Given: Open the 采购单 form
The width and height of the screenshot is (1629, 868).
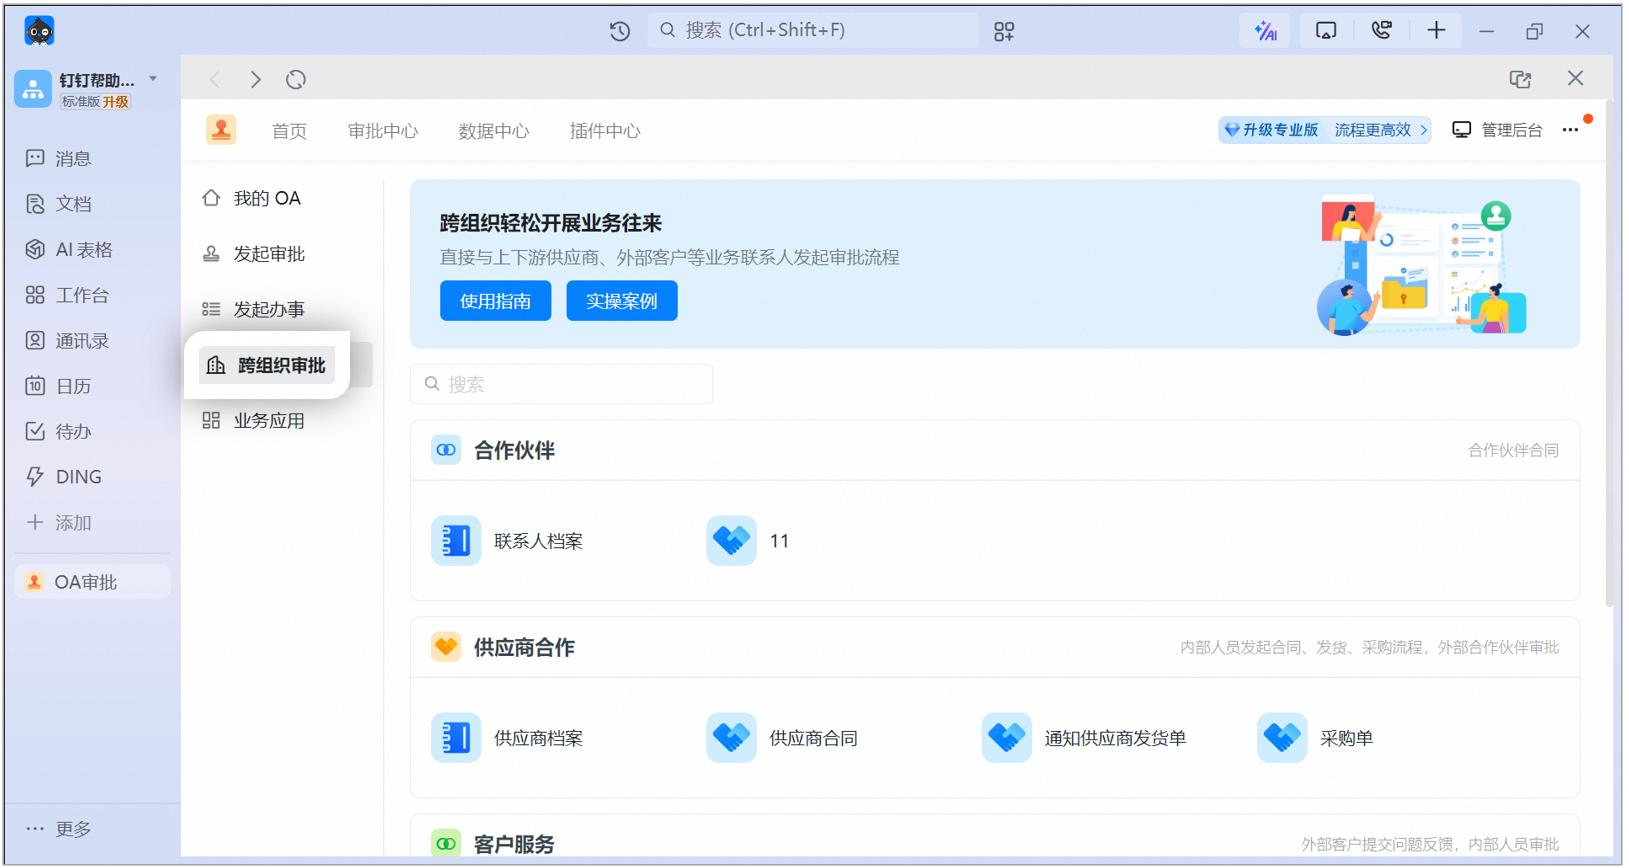Looking at the screenshot, I should [1315, 738].
